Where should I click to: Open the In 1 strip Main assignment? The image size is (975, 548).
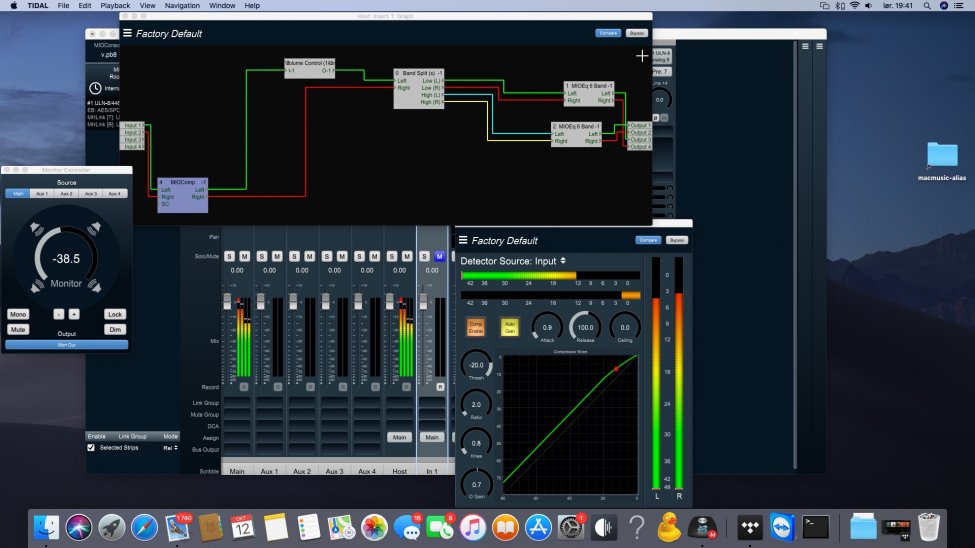[432, 437]
